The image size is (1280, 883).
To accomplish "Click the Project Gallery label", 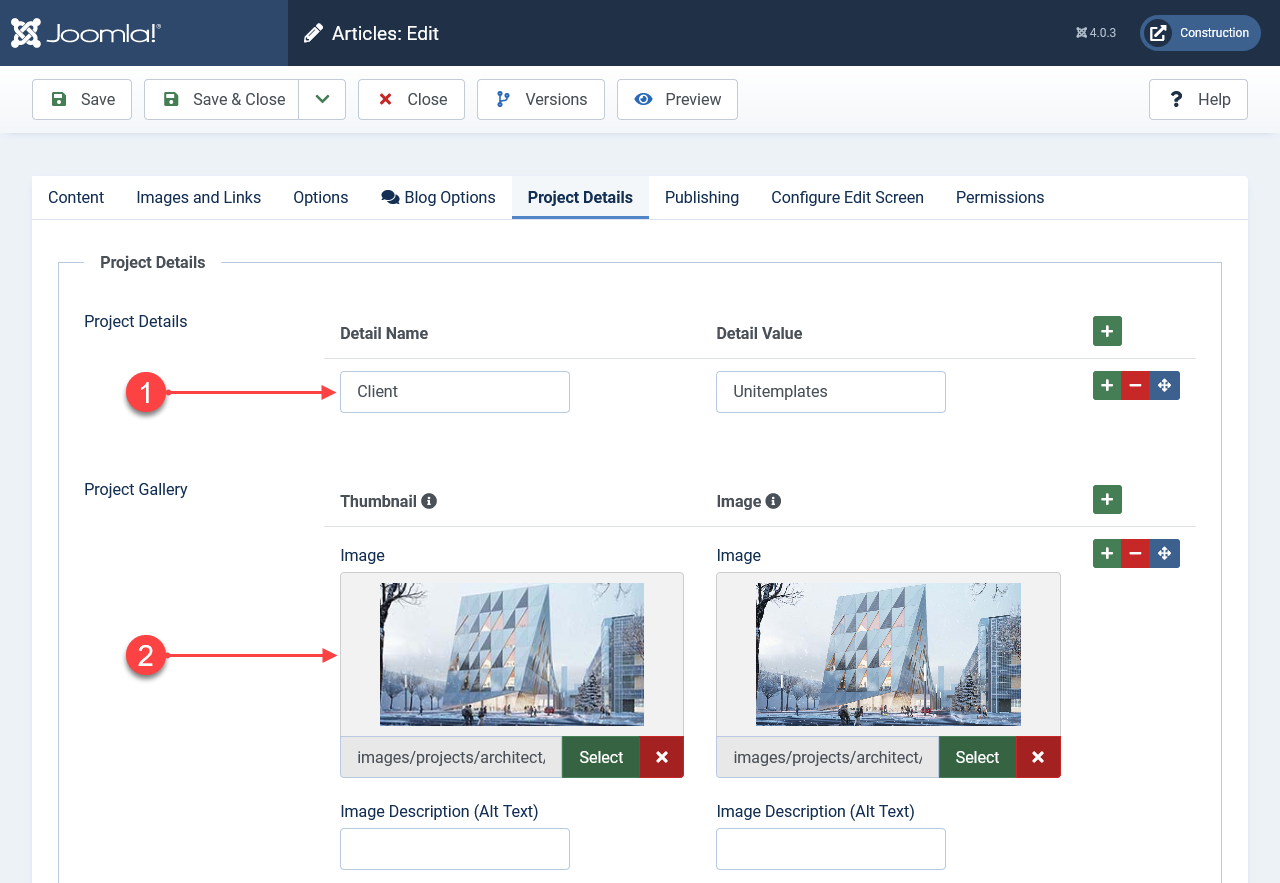I will [136, 489].
